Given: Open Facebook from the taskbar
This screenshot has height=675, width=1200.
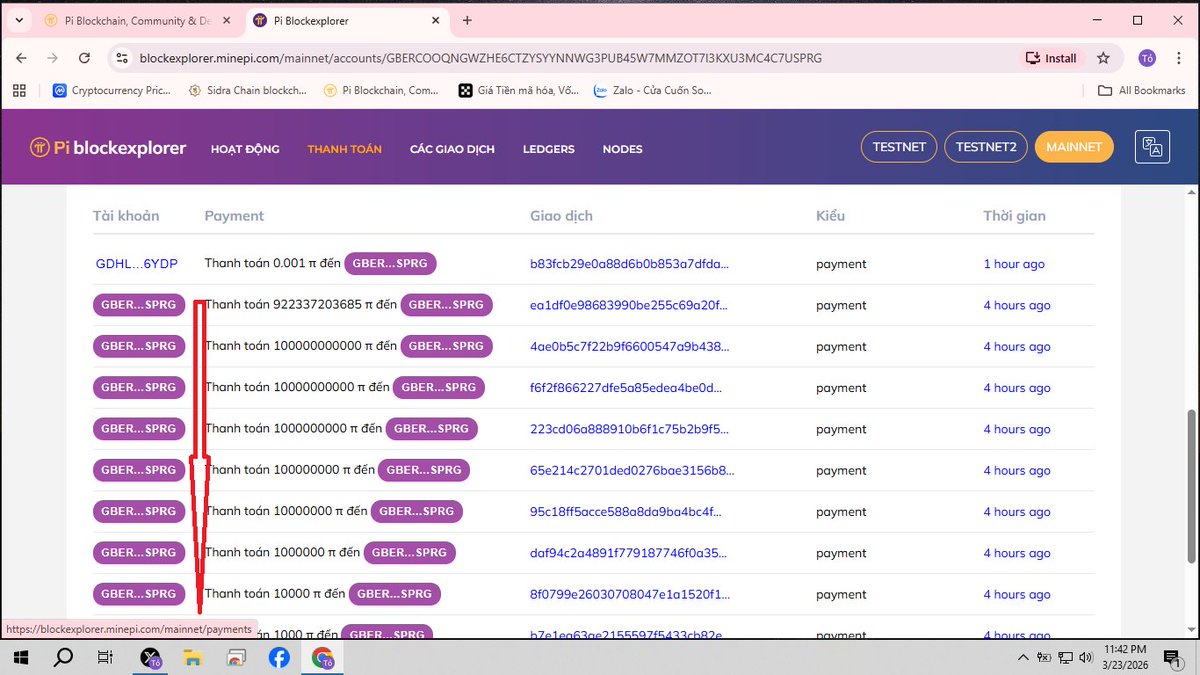Looking at the screenshot, I should tap(279, 657).
